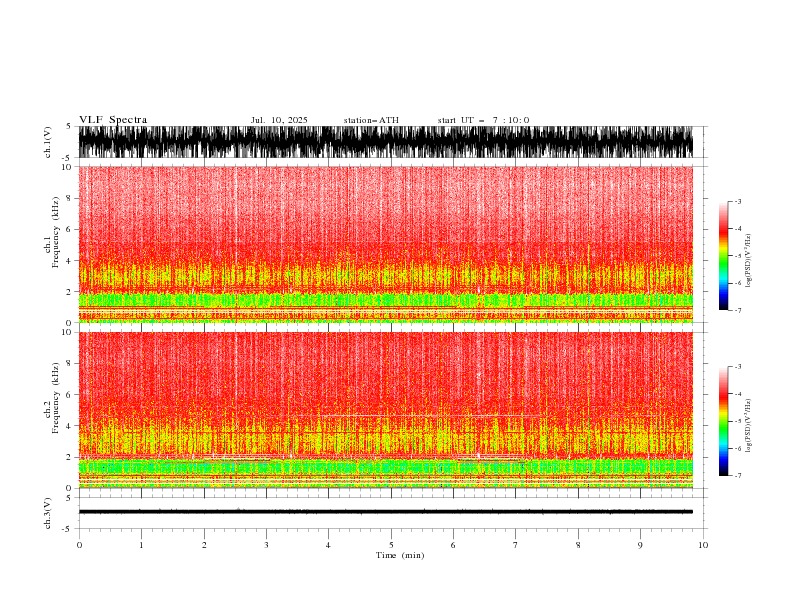
Task: Click the "10" kHz tick of ch.2 spectrogram
Action: click(x=67, y=332)
